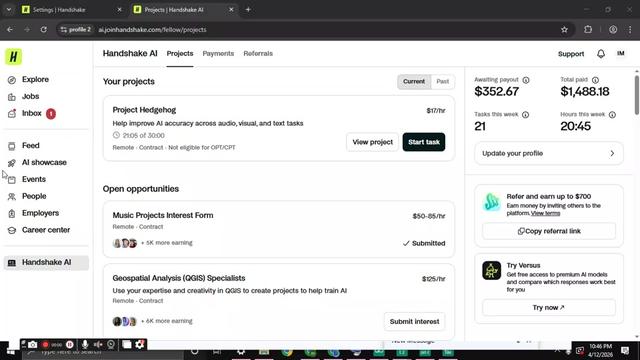
Task: Click View project for Project Hedgehog
Action: pyautogui.click(x=372, y=142)
